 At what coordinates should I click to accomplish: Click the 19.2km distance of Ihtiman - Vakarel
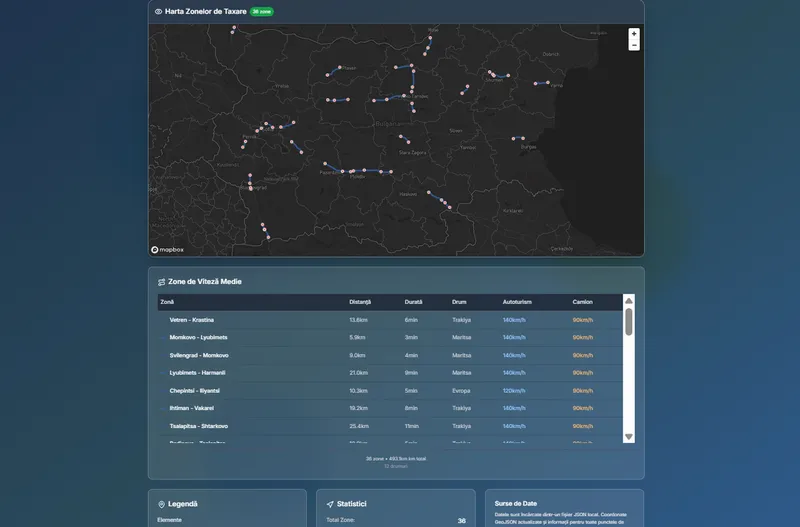click(358, 408)
